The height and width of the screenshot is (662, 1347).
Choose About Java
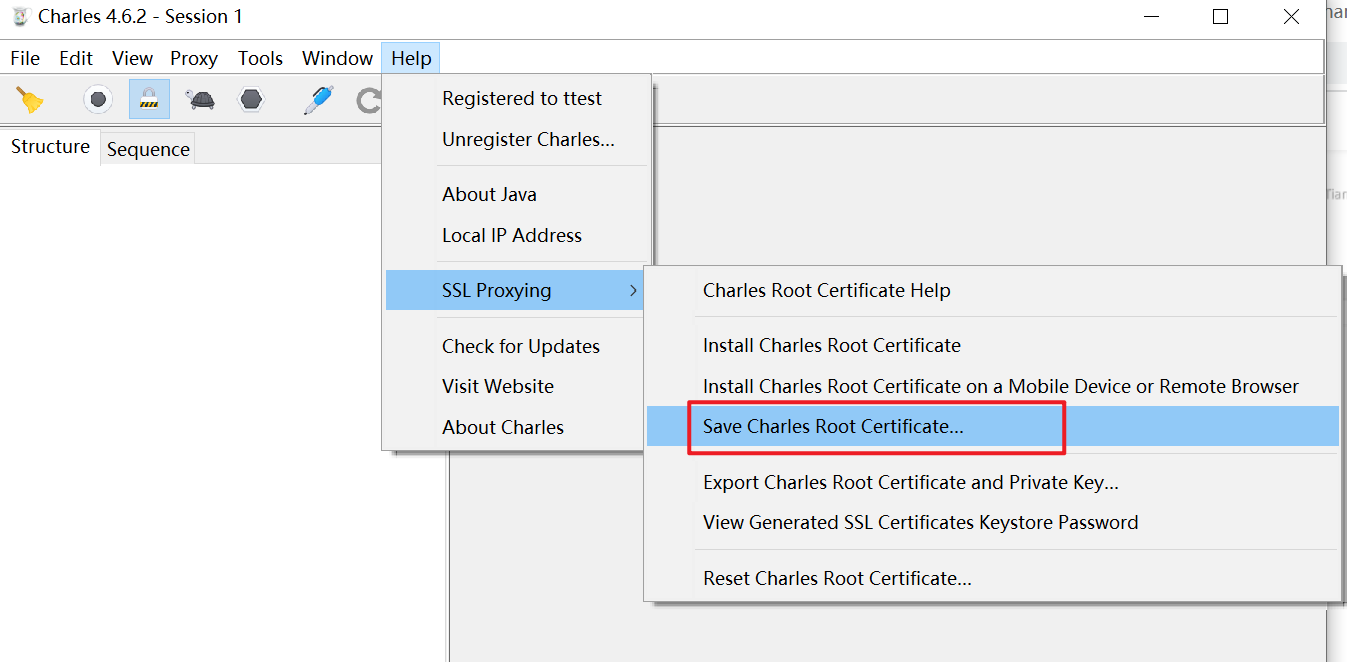[517, 194]
